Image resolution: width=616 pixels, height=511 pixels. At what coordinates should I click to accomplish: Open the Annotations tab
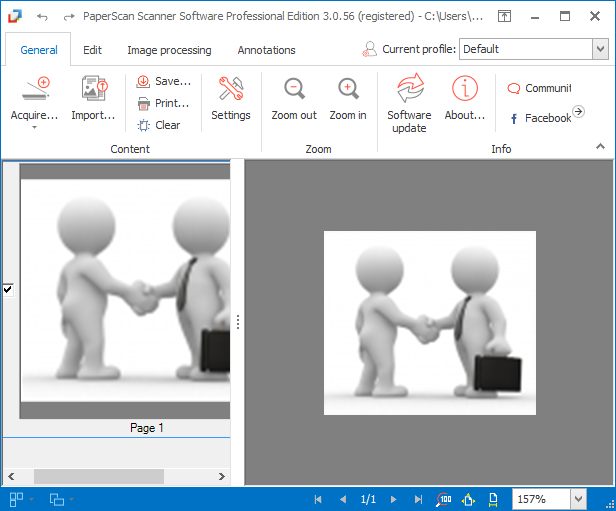click(x=266, y=50)
